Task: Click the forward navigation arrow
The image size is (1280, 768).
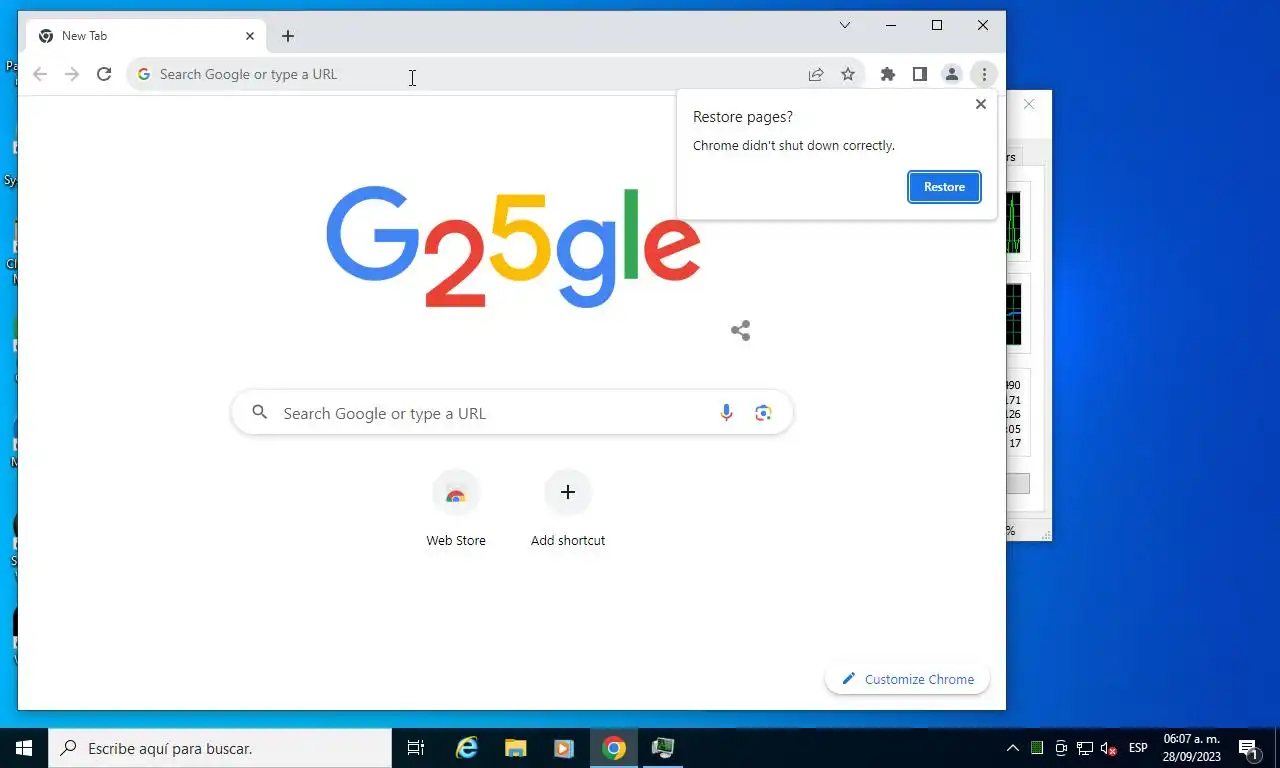Action: [72, 74]
